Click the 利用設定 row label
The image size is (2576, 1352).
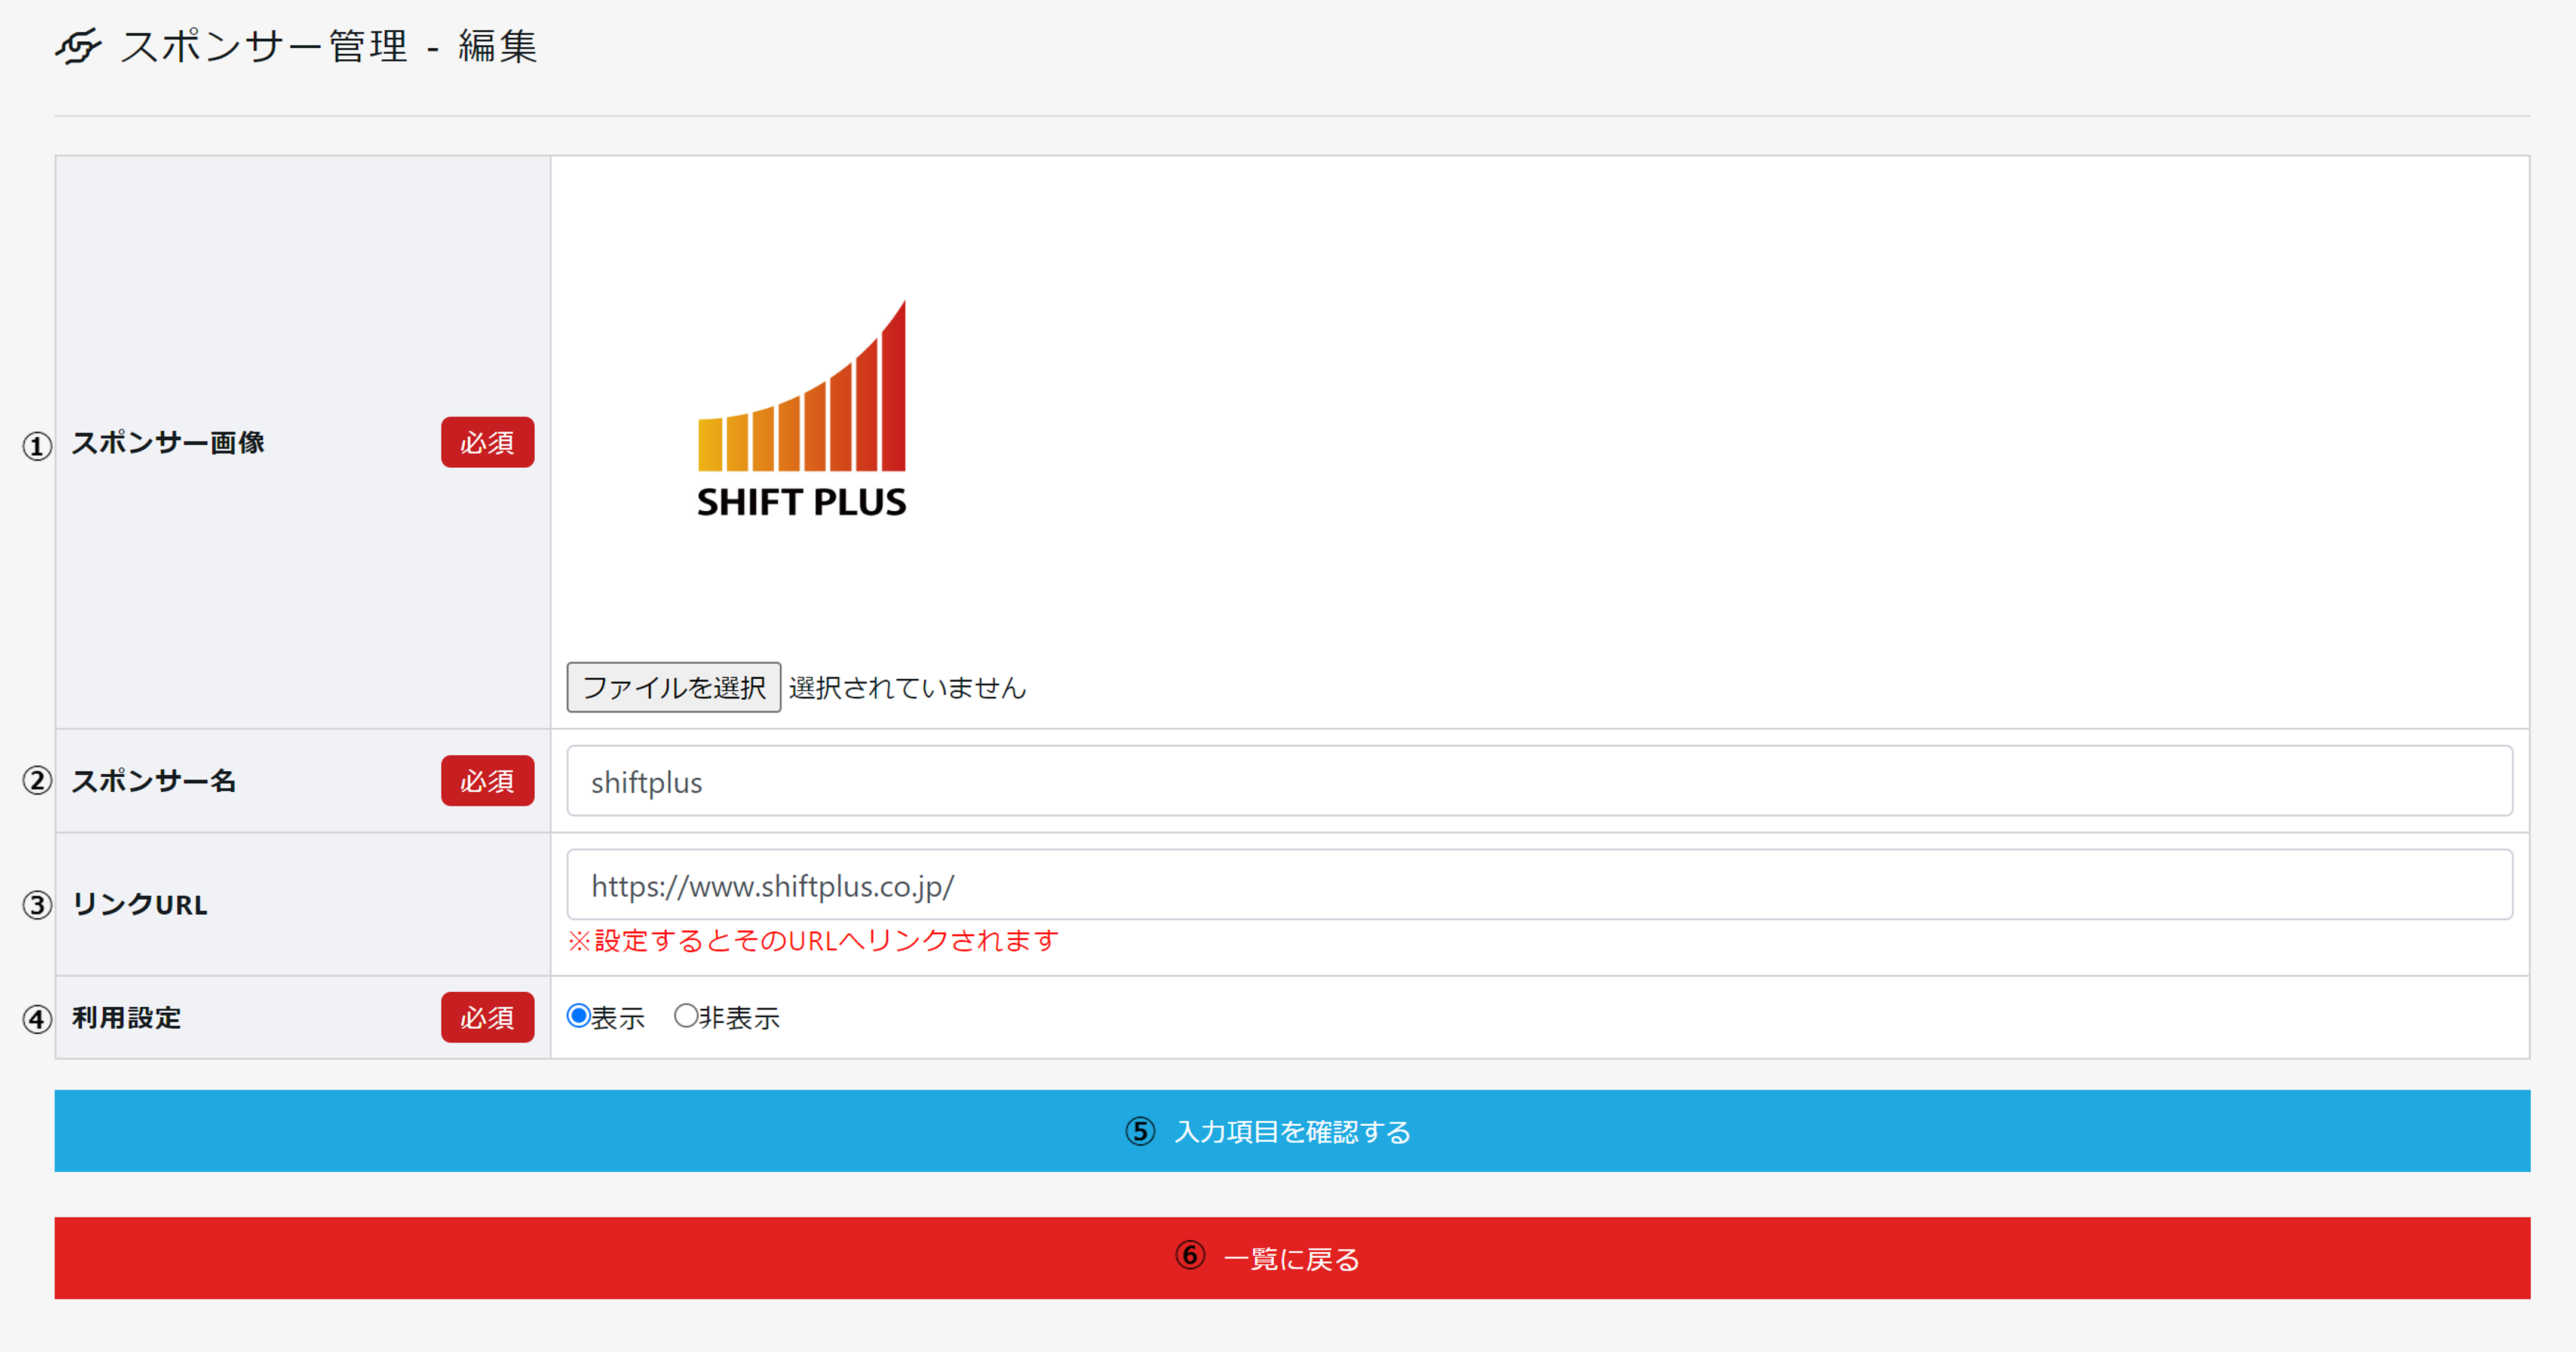127,1018
